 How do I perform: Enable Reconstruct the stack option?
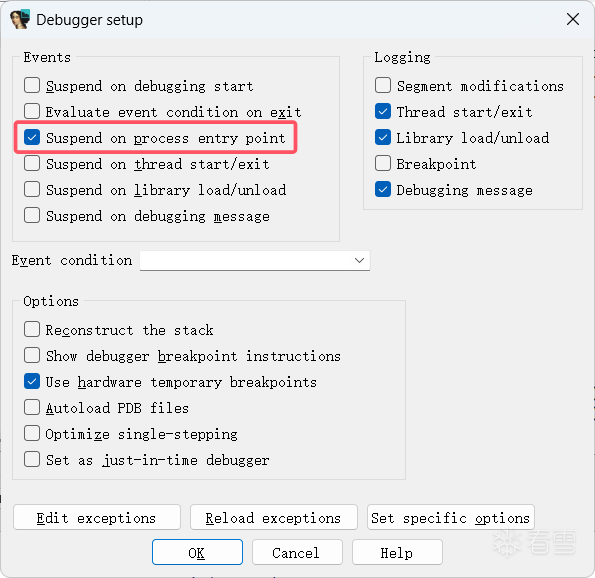click(32, 329)
